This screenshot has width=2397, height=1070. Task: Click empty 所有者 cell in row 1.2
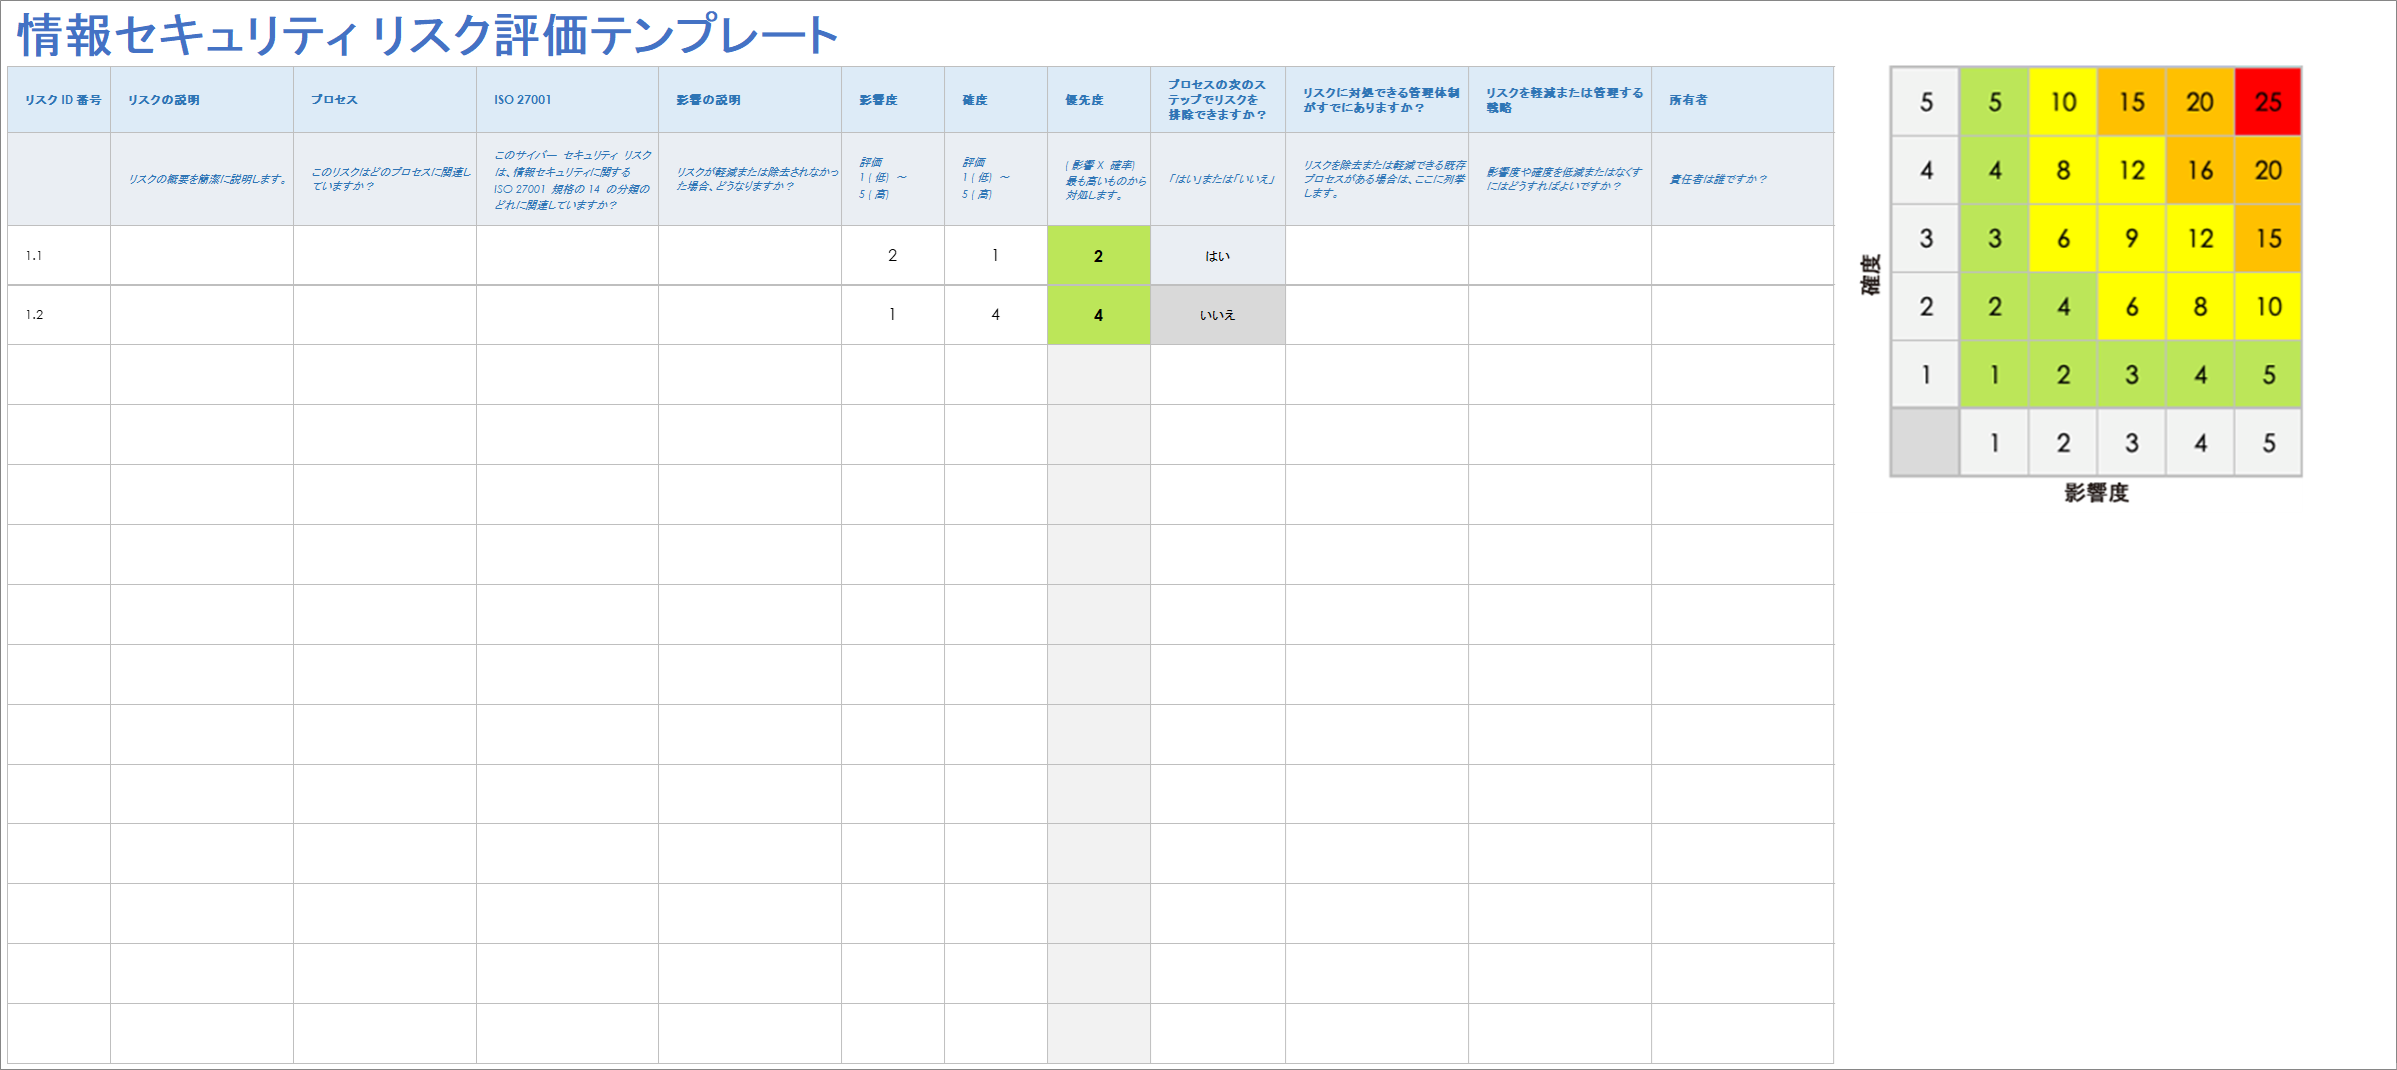(1743, 315)
